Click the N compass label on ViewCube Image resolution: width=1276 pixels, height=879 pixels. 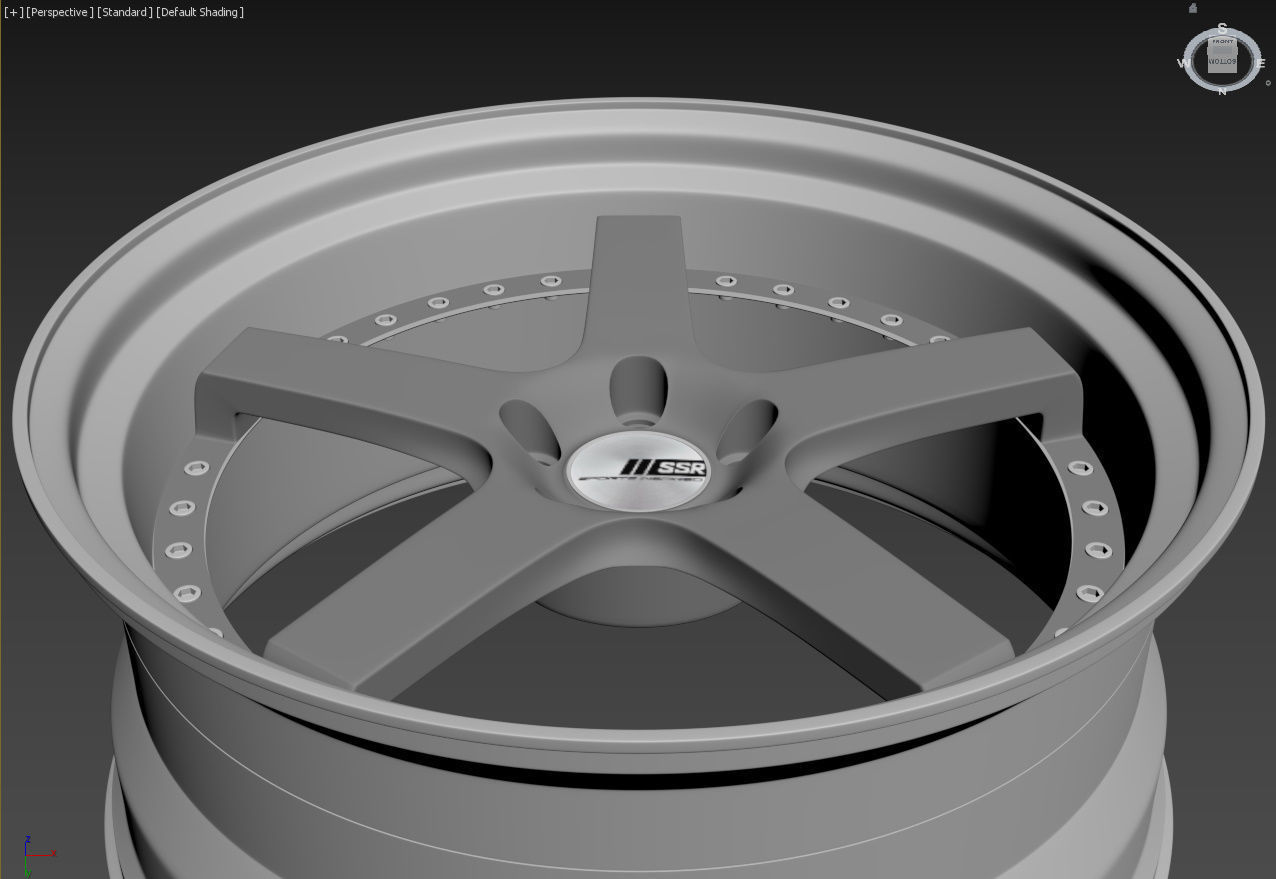[1222, 92]
